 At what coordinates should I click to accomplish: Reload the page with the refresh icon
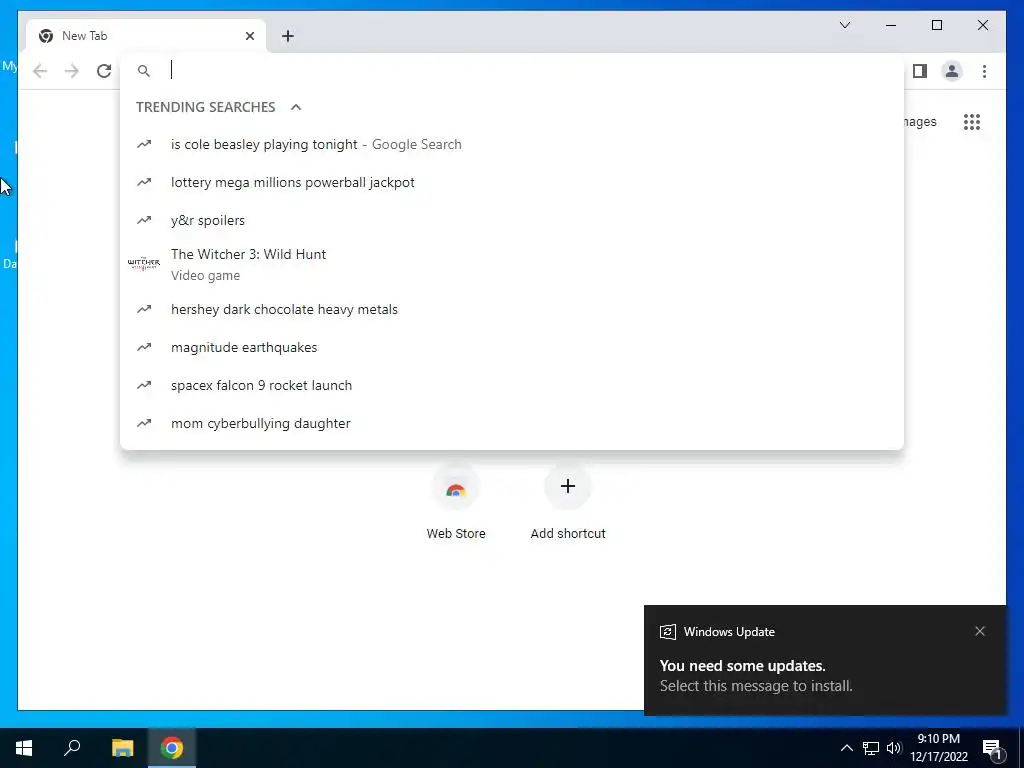pyautogui.click(x=104, y=71)
